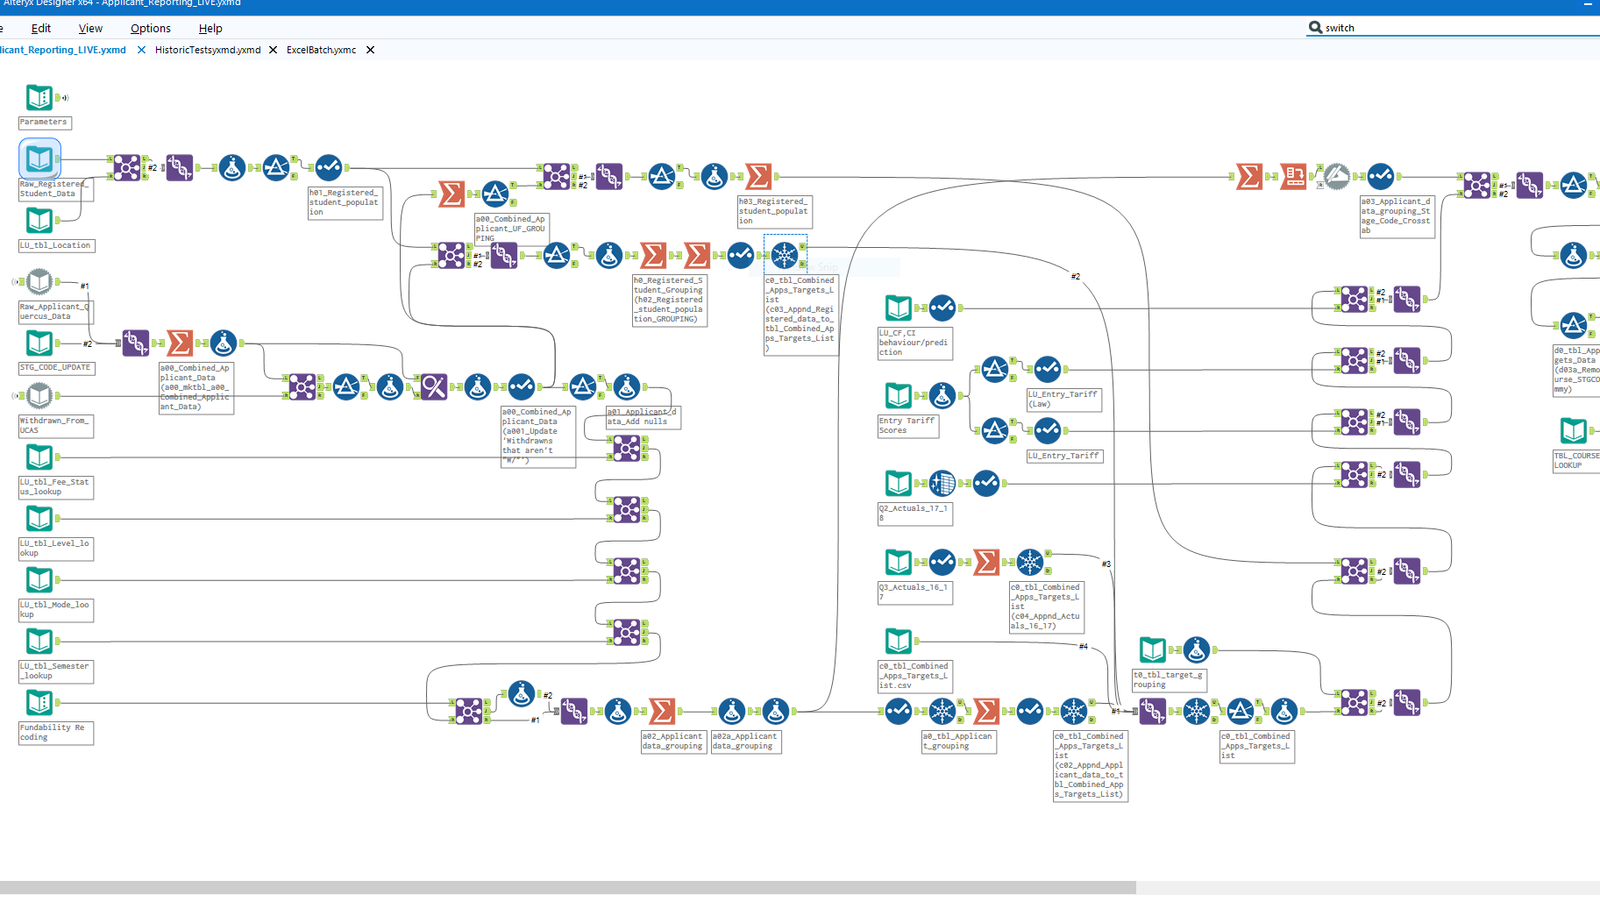The height and width of the screenshot is (900, 1600).
Task: Open the Edit menu
Action: tap(41, 28)
